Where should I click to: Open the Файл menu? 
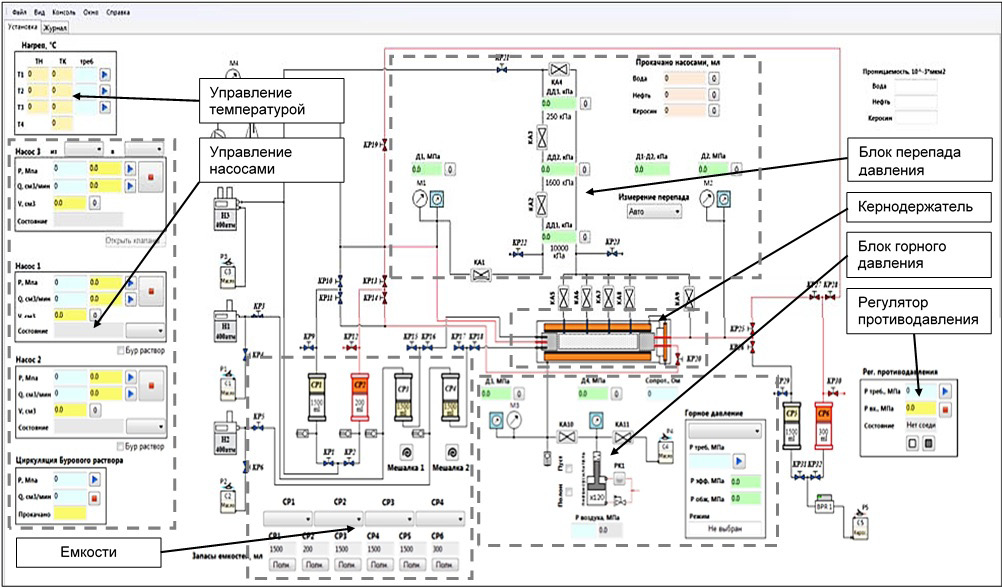tap(18, 12)
